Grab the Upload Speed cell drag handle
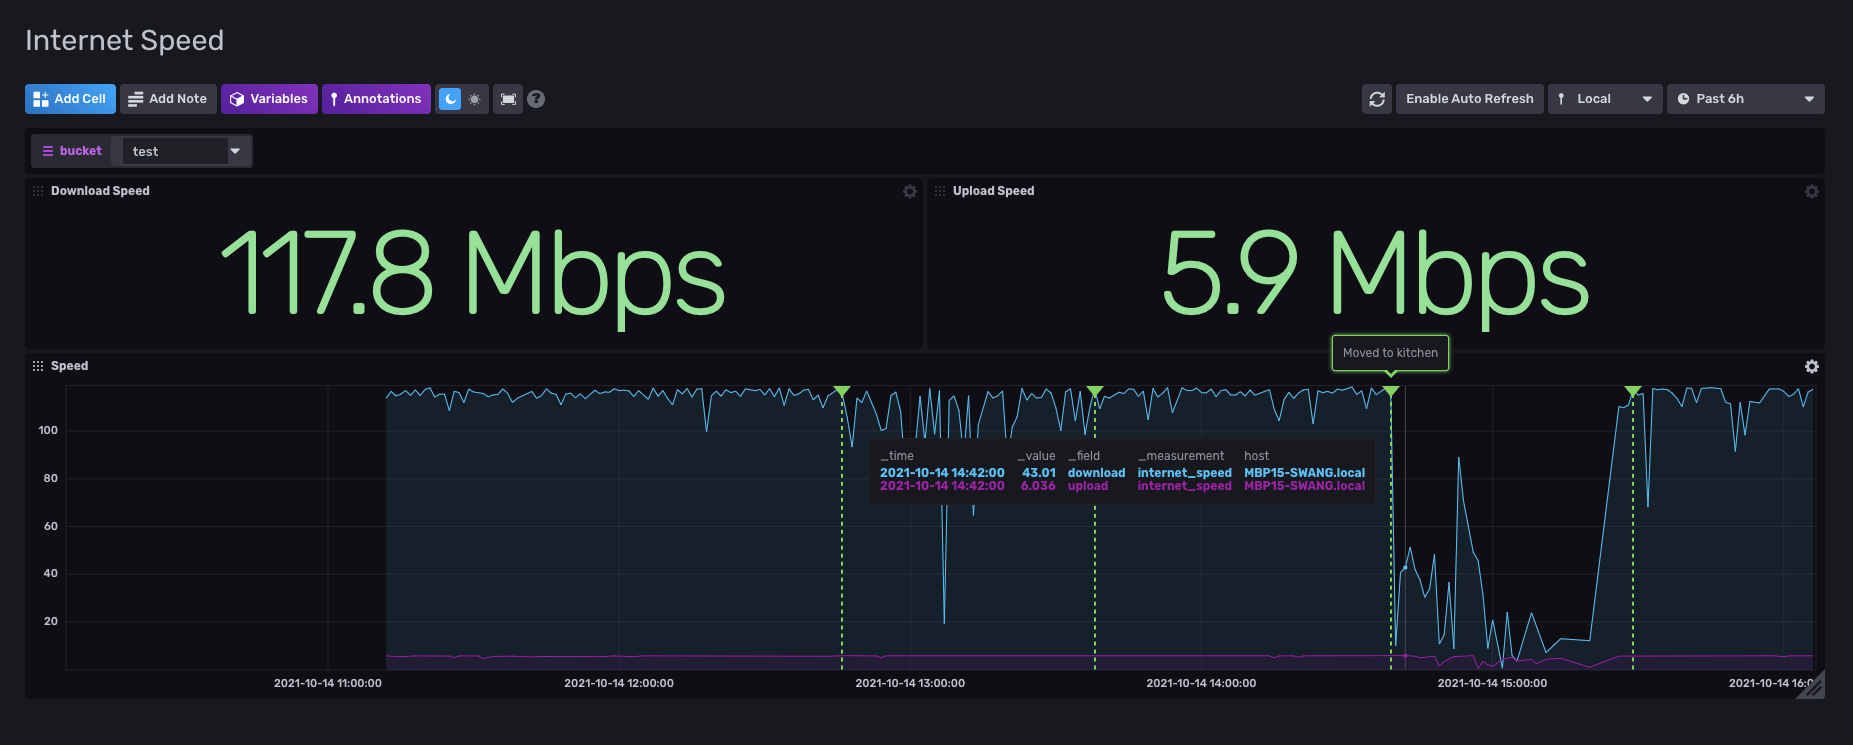The height and width of the screenshot is (745, 1853). [940, 191]
